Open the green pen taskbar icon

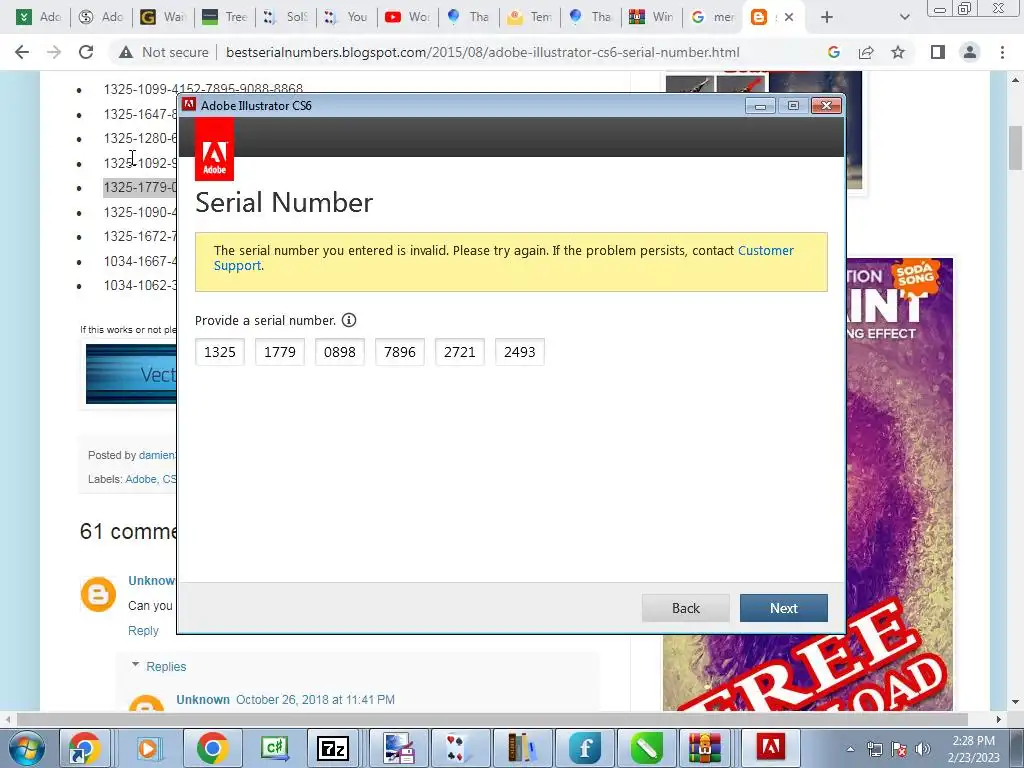(647, 748)
